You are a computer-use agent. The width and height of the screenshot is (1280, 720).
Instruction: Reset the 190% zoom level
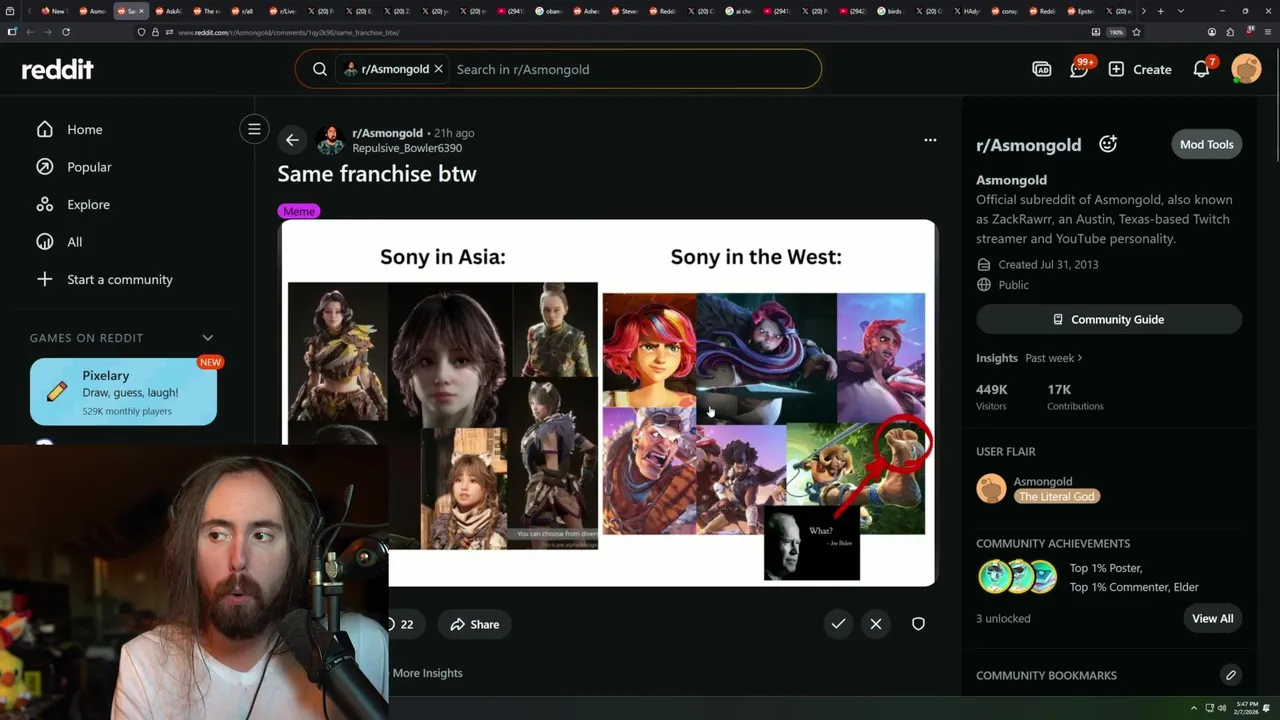(x=1116, y=32)
